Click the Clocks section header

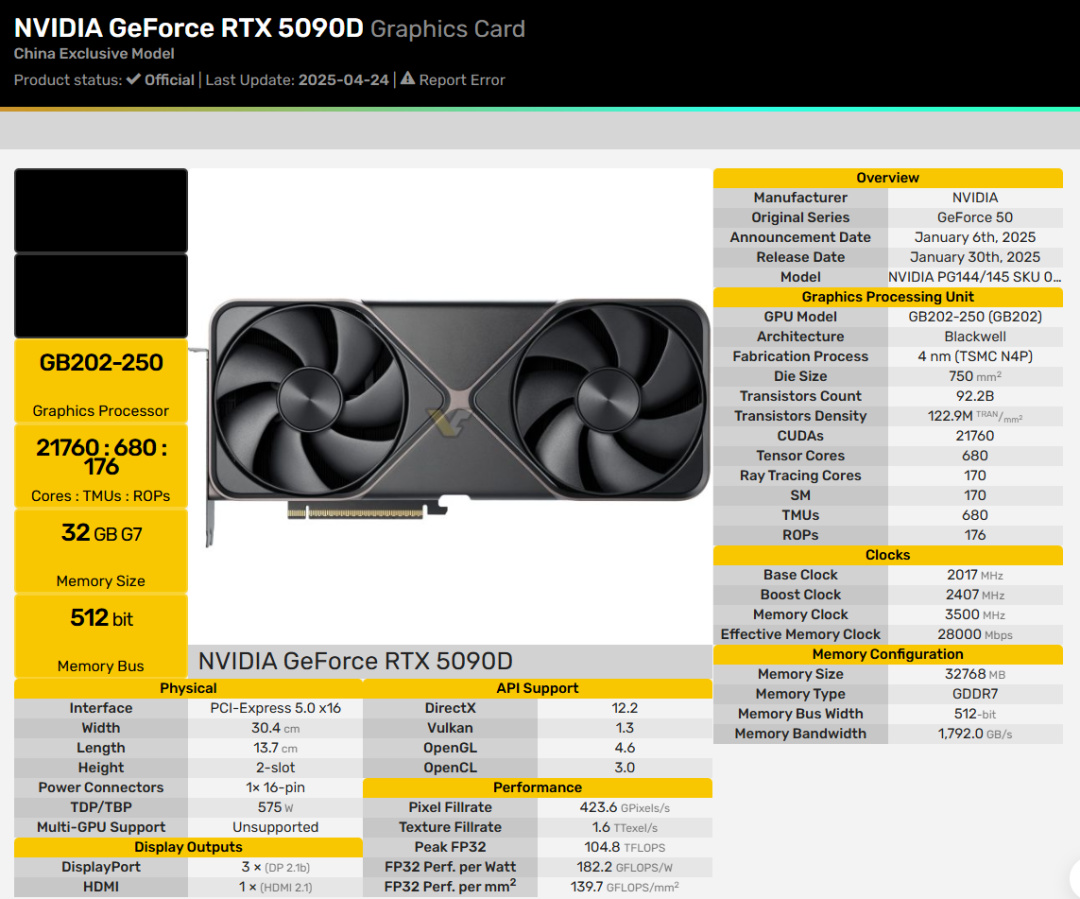[x=888, y=555]
